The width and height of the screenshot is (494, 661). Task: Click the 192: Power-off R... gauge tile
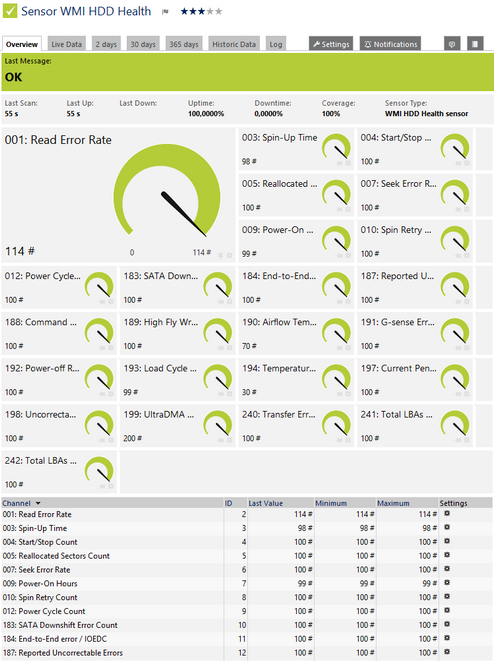pos(59,379)
